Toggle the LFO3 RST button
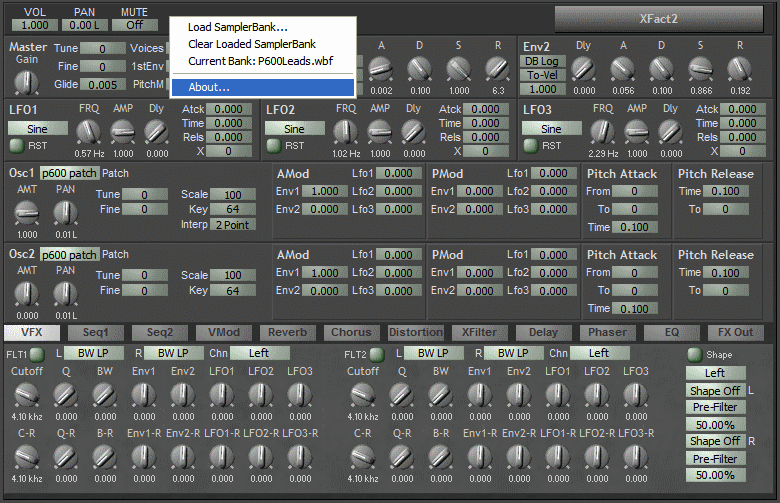 (531, 146)
